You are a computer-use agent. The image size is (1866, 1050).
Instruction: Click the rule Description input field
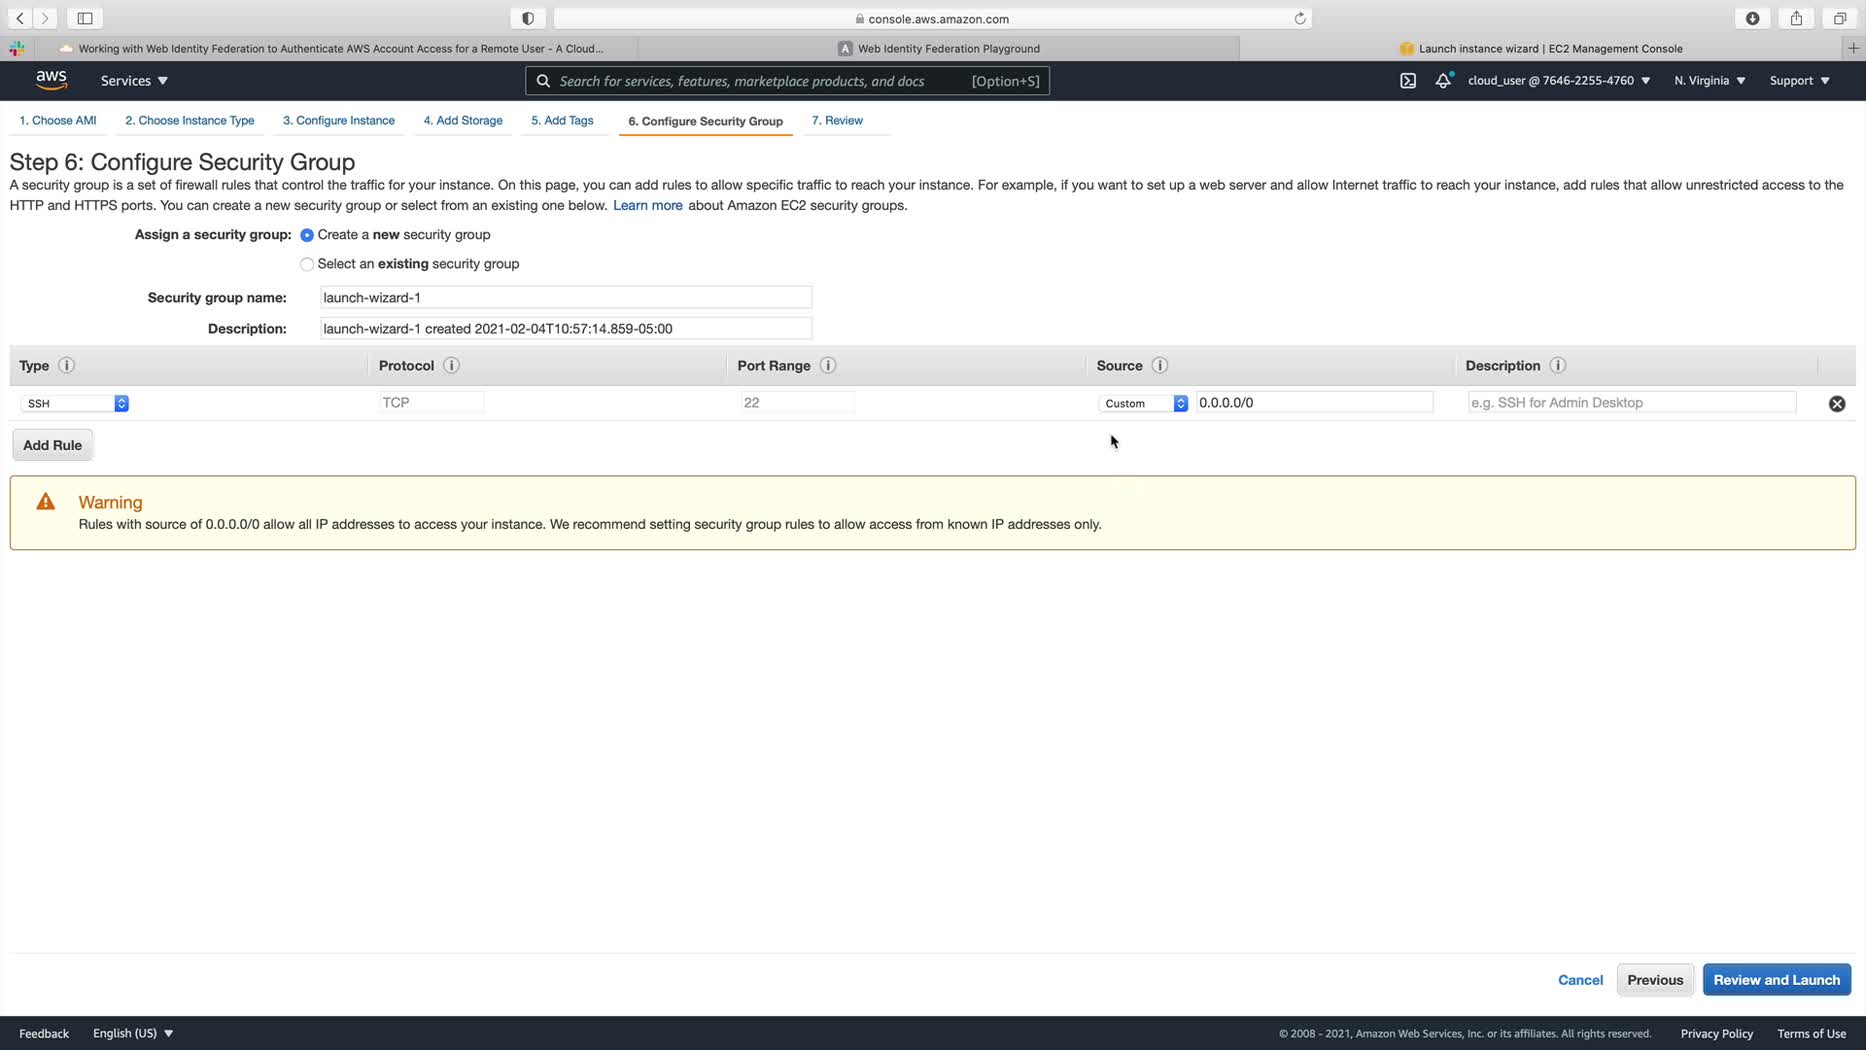tap(1631, 403)
